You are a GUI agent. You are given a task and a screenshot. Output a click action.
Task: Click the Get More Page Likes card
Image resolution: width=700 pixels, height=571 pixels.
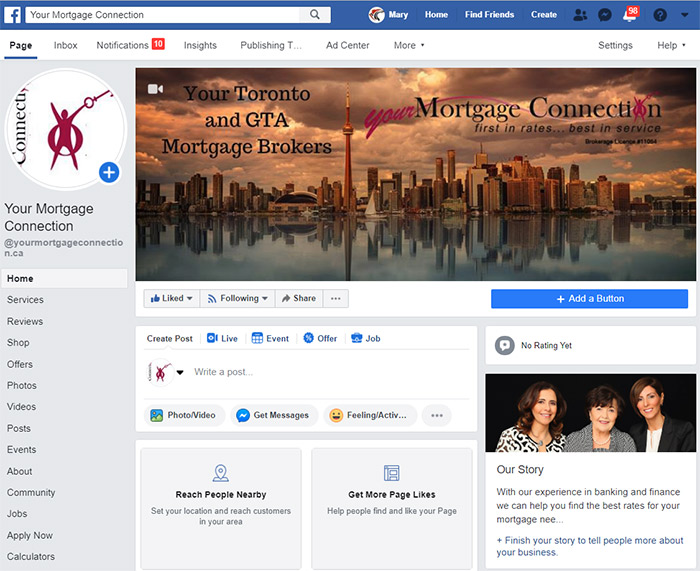(x=392, y=508)
